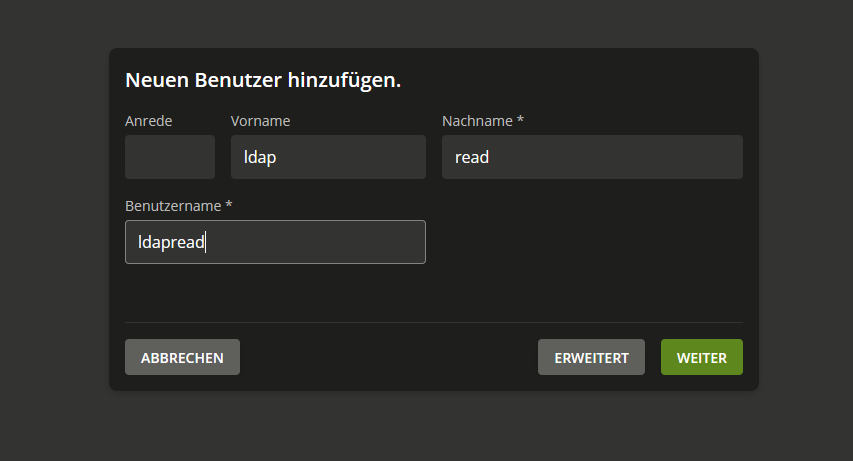Select the Nachname field containing read
This screenshot has height=461, width=853.
(592, 157)
